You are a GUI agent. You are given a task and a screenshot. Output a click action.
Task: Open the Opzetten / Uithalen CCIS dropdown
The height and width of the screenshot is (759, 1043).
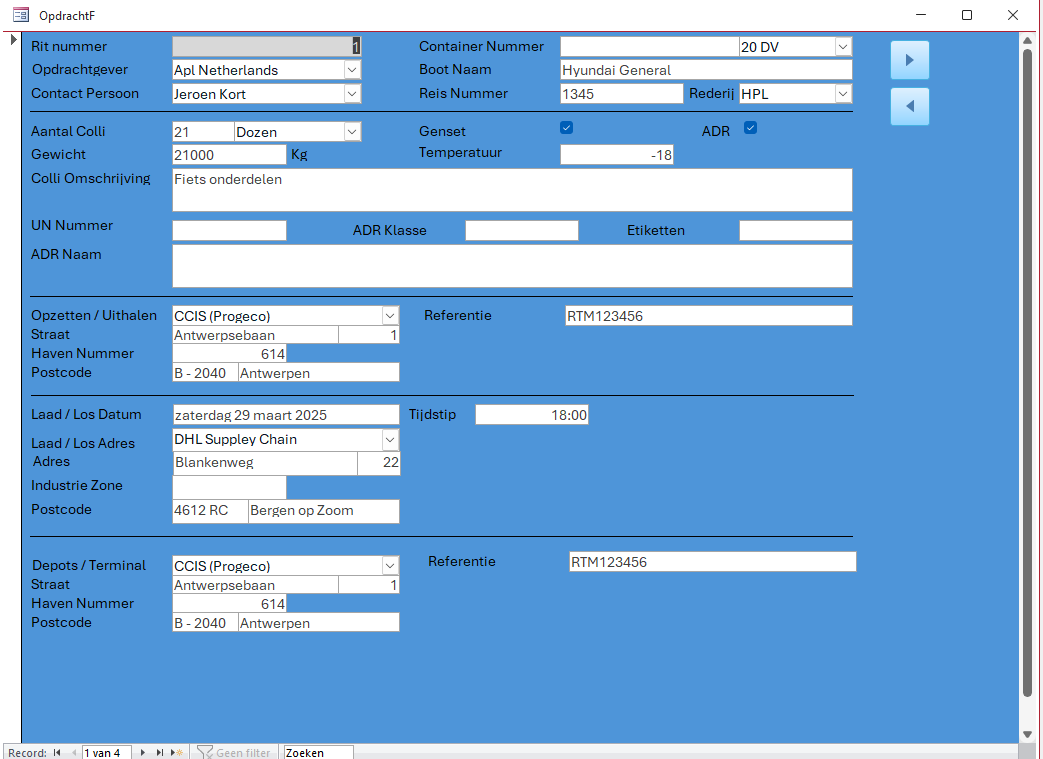point(391,314)
